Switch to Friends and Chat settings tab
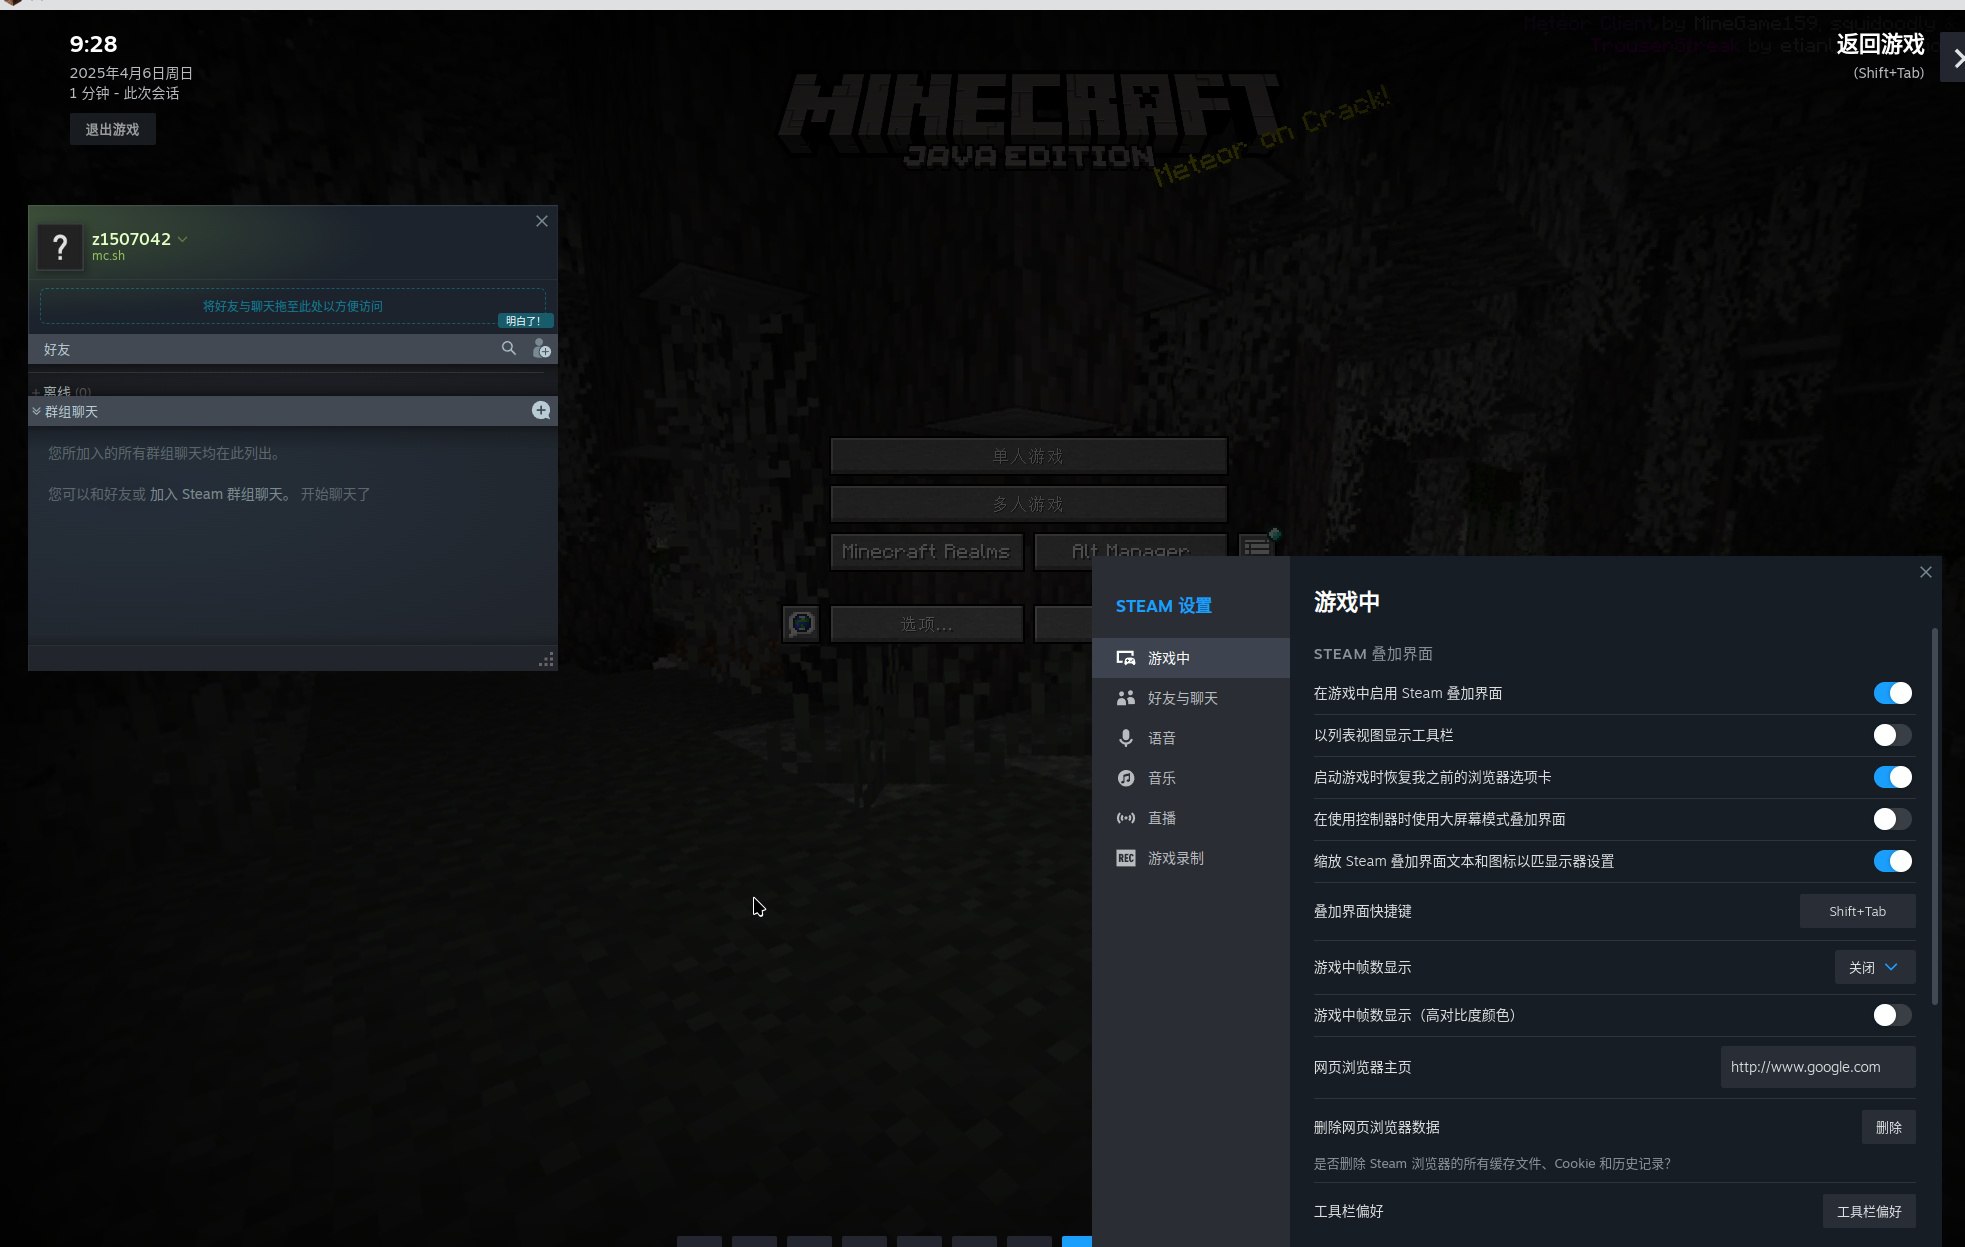The image size is (1965, 1247). pyautogui.click(x=1181, y=698)
